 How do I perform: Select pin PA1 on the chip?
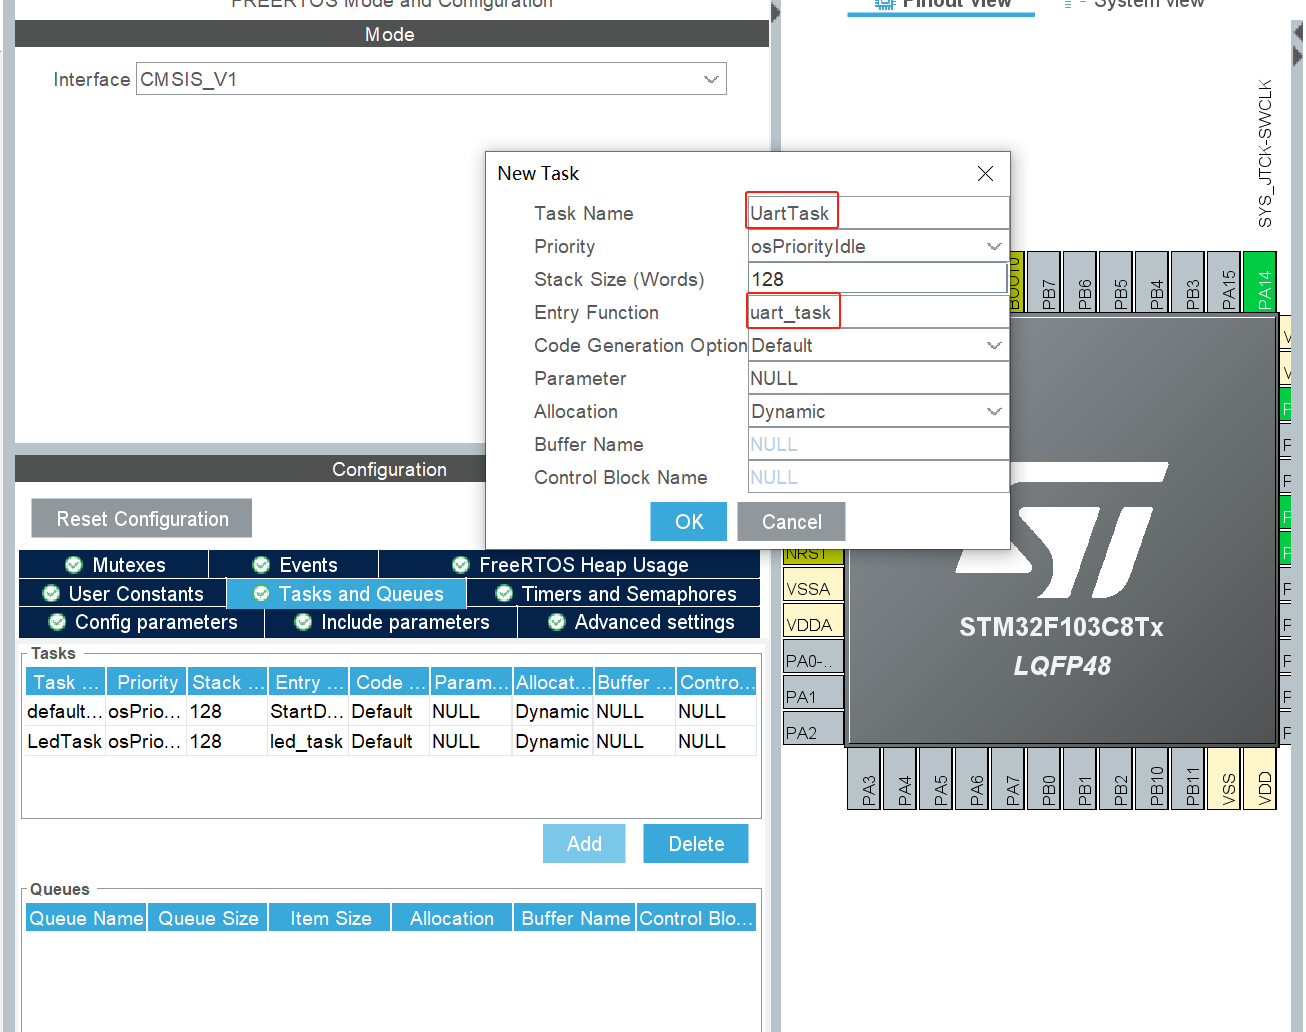click(x=813, y=696)
